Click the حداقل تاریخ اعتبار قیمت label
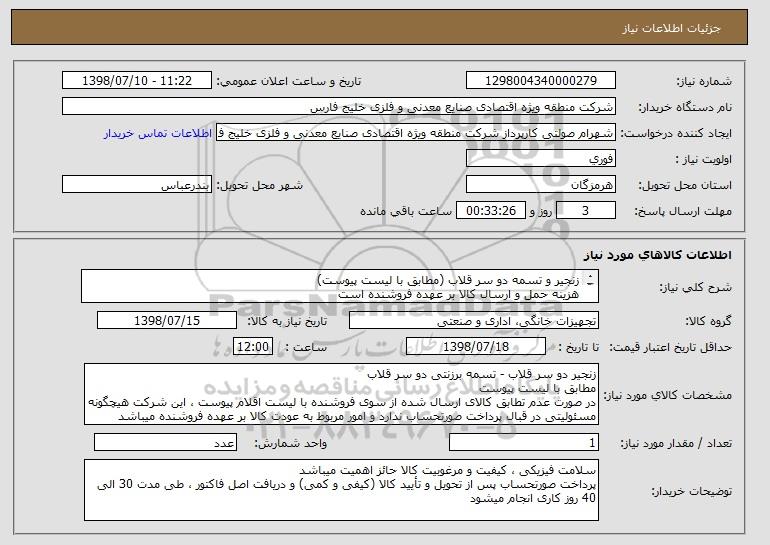This screenshot has width=770, height=545. [x=671, y=348]
